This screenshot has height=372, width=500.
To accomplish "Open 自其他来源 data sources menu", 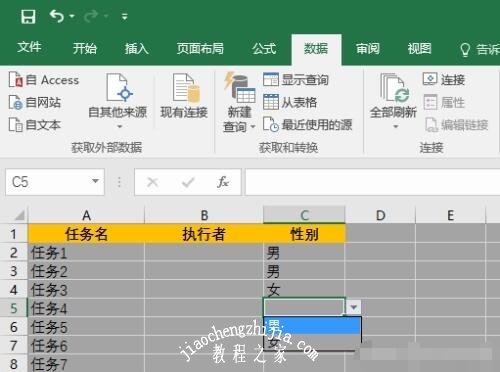I will (118, 102).
